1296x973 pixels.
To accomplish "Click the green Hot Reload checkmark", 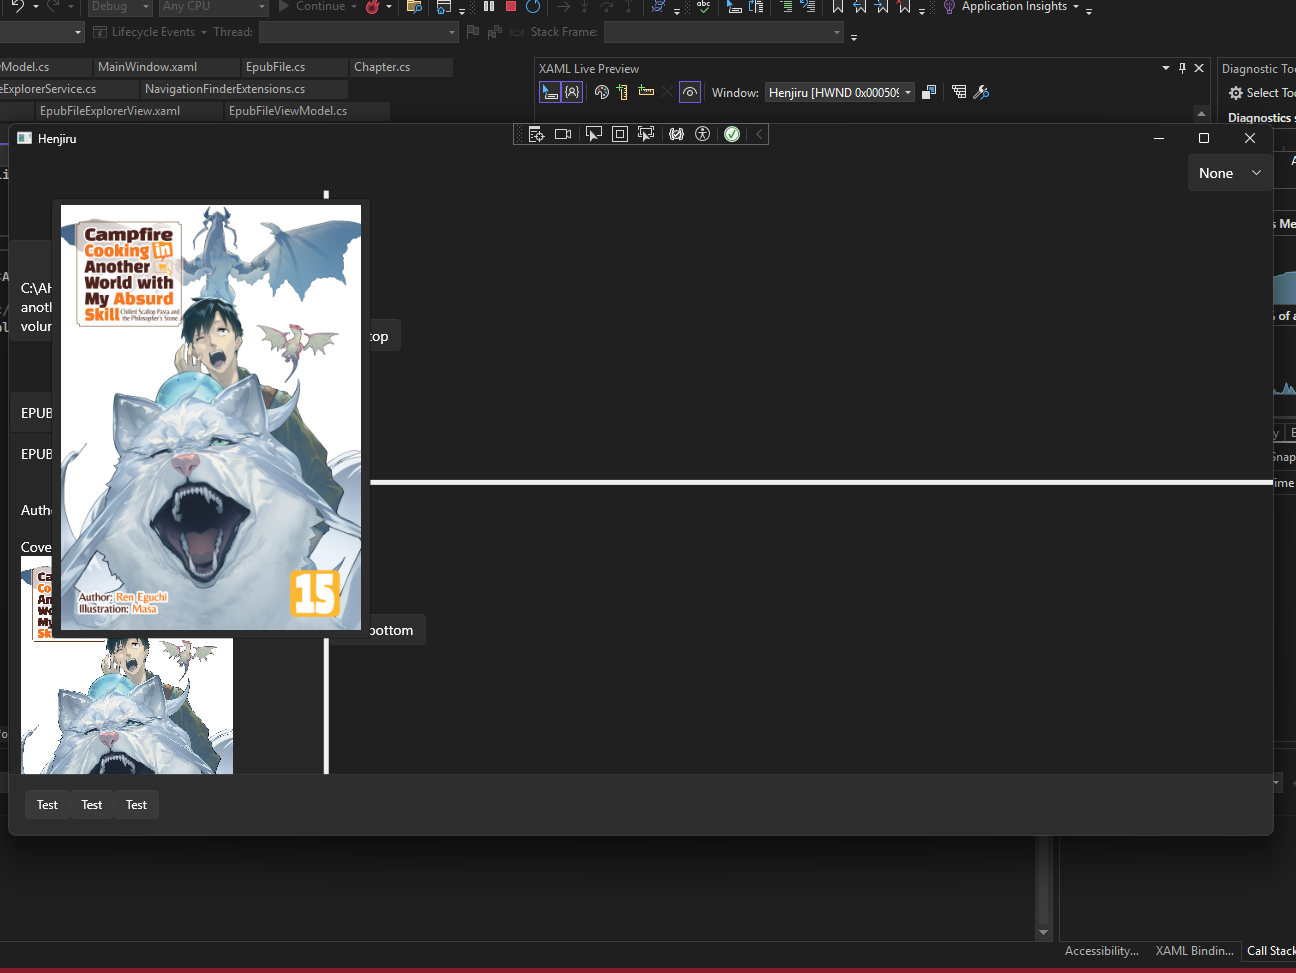I will (732, 134).
